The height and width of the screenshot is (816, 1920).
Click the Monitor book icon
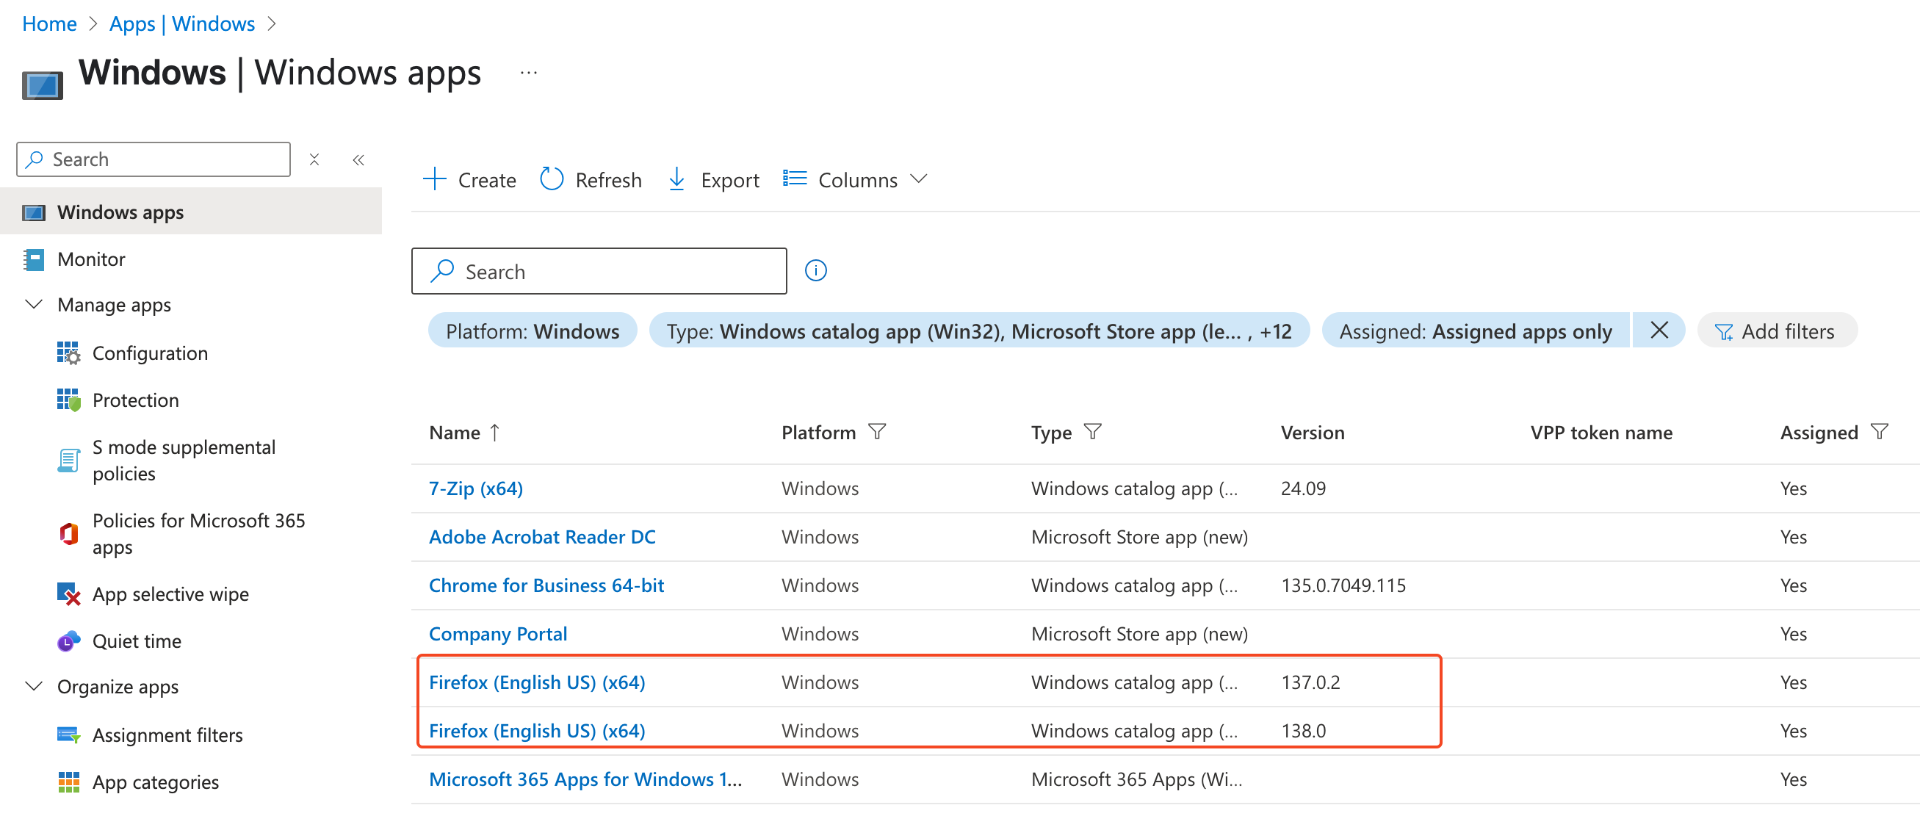pyautogui.click(x=34, y=260)
